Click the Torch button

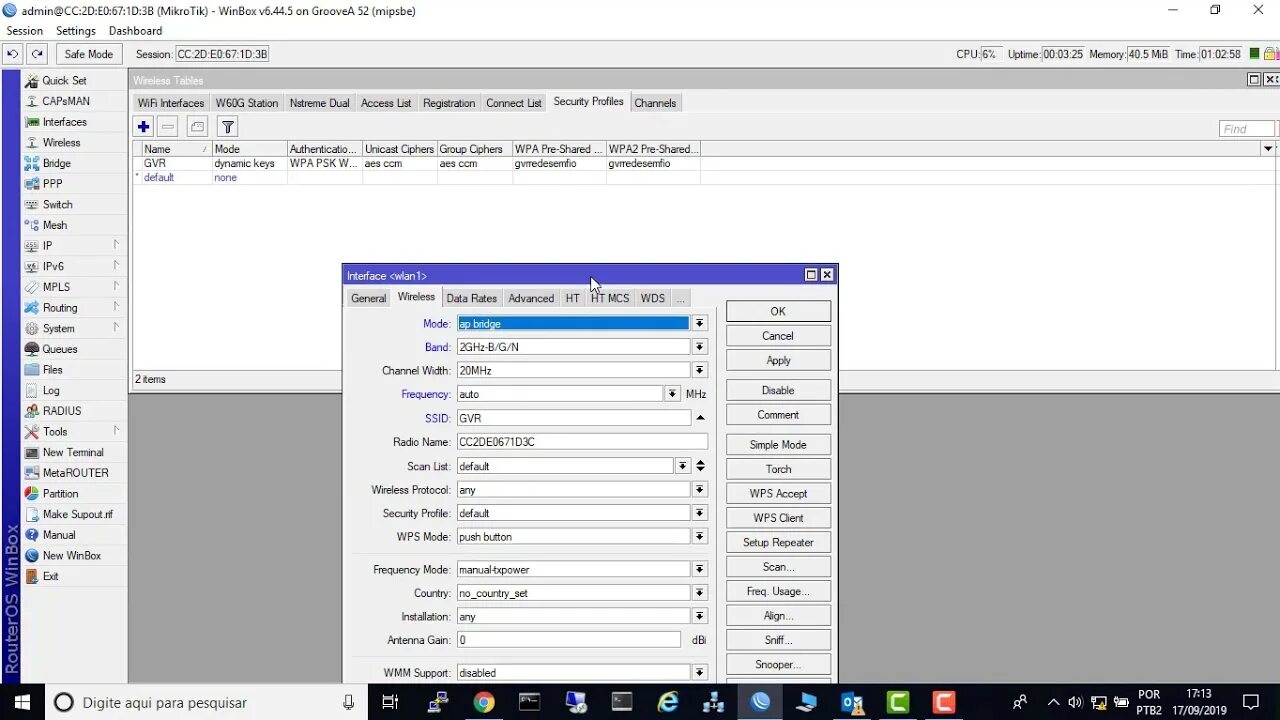point(778,469)
